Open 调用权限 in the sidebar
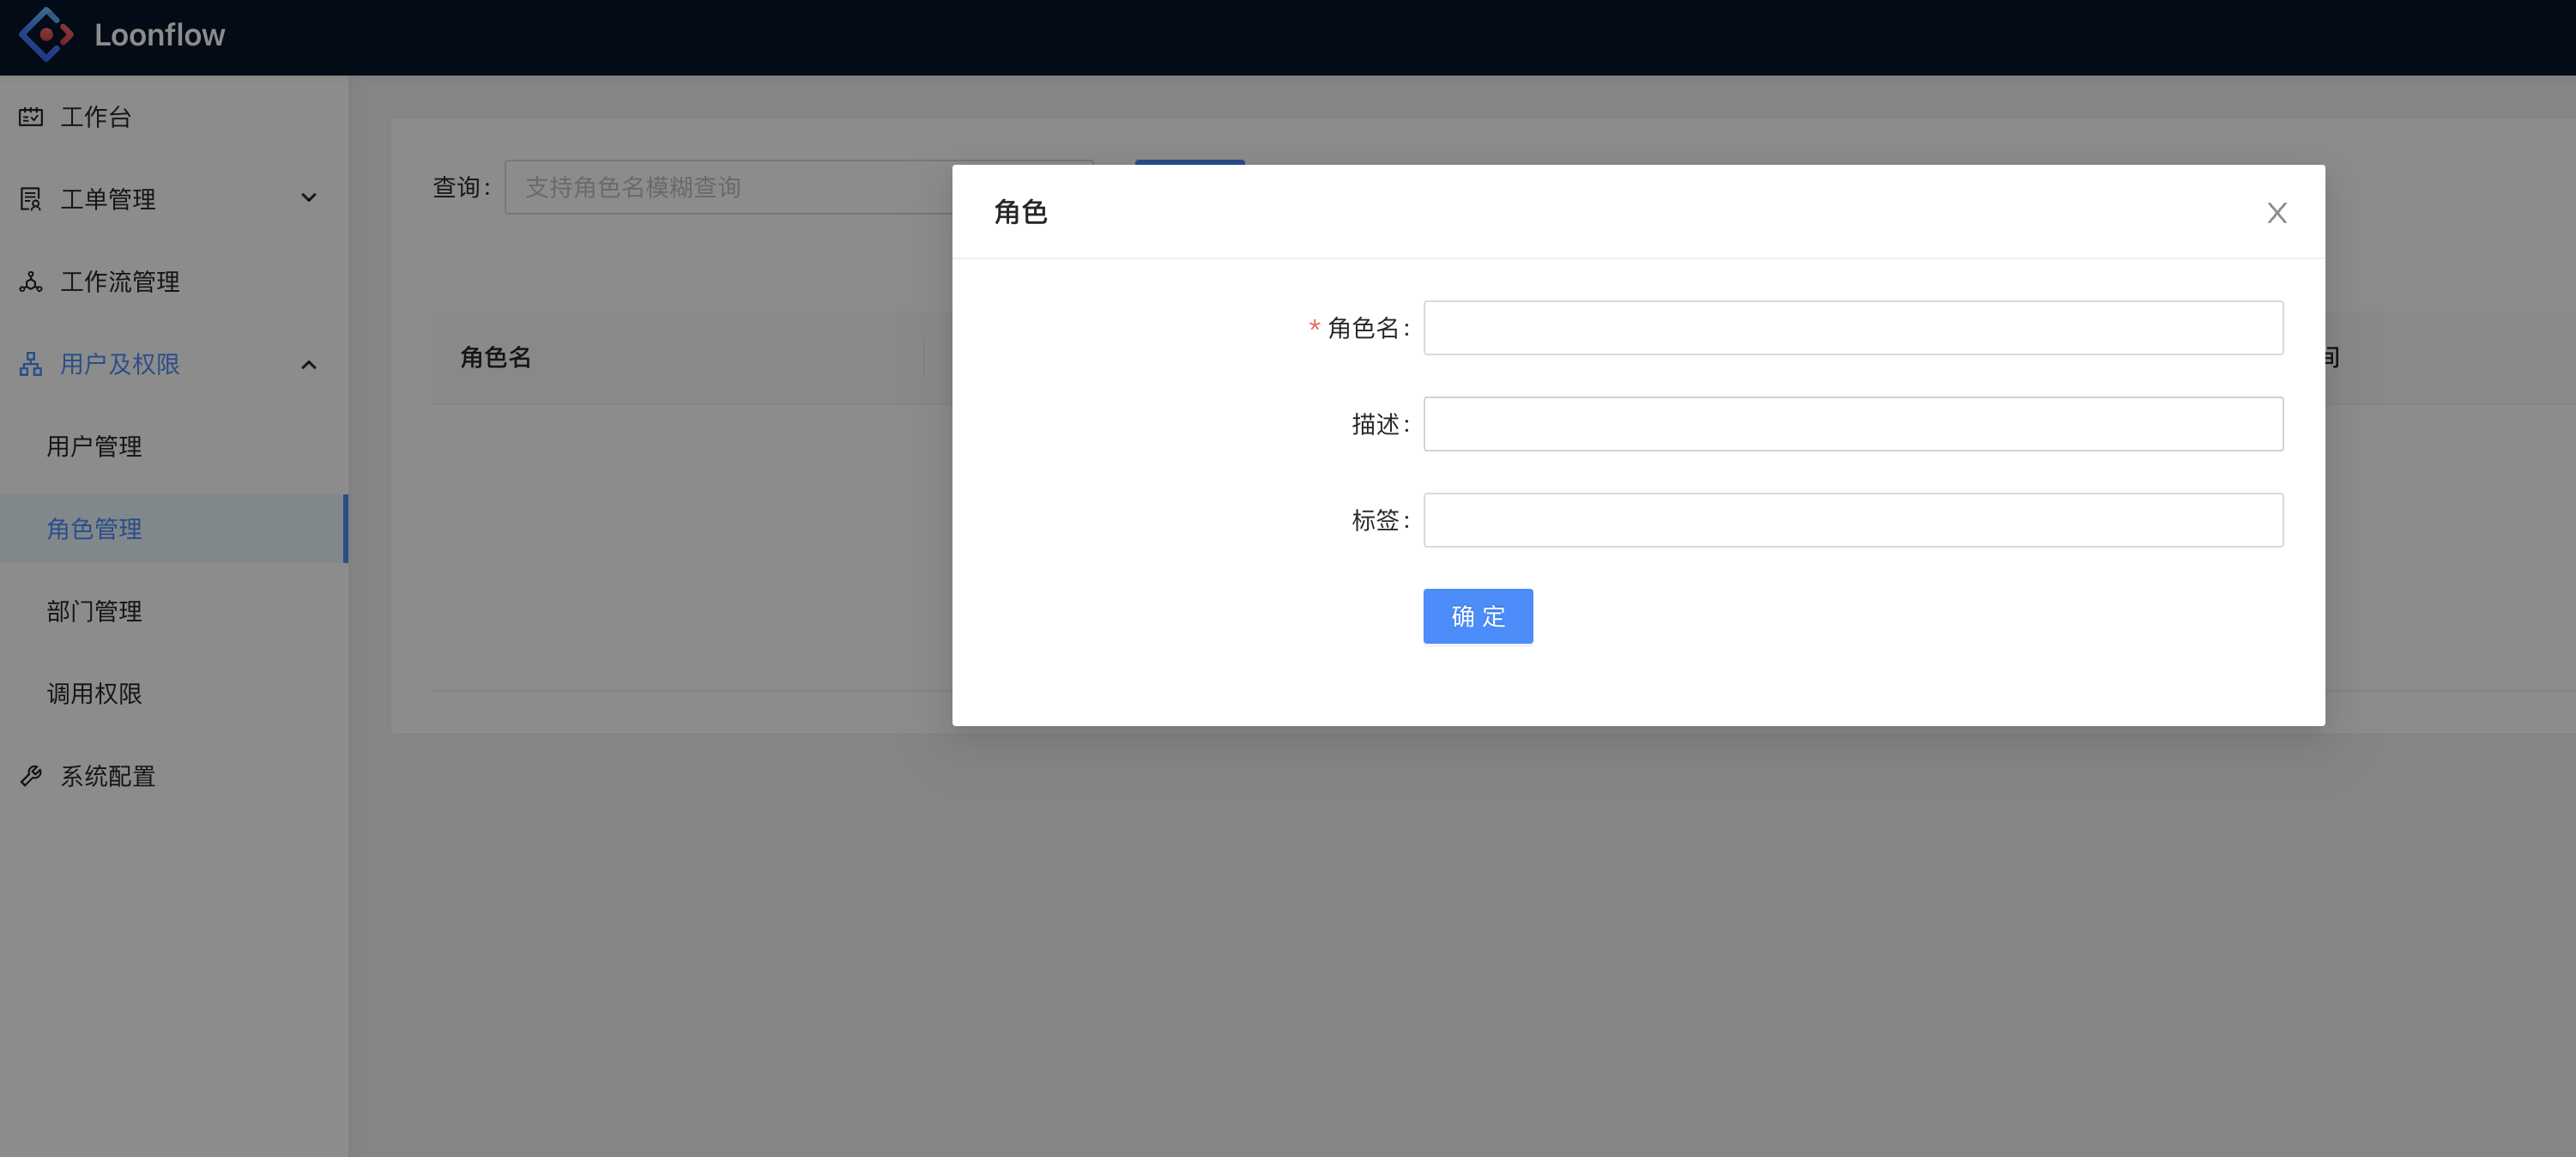This screenshot has width=2576, height=1157. pyautogui.click(x=174, y=693)
